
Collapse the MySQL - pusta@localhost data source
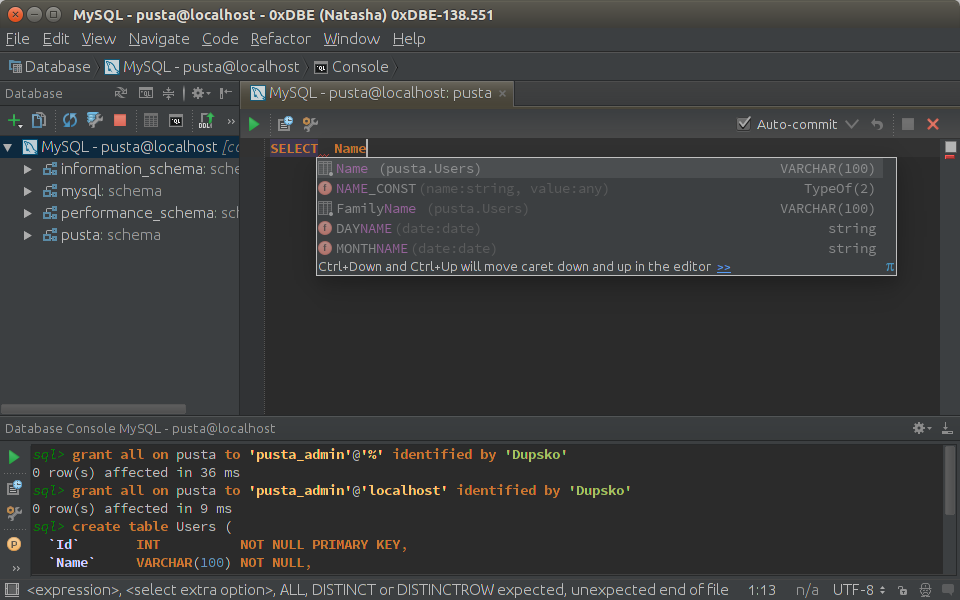9,147
